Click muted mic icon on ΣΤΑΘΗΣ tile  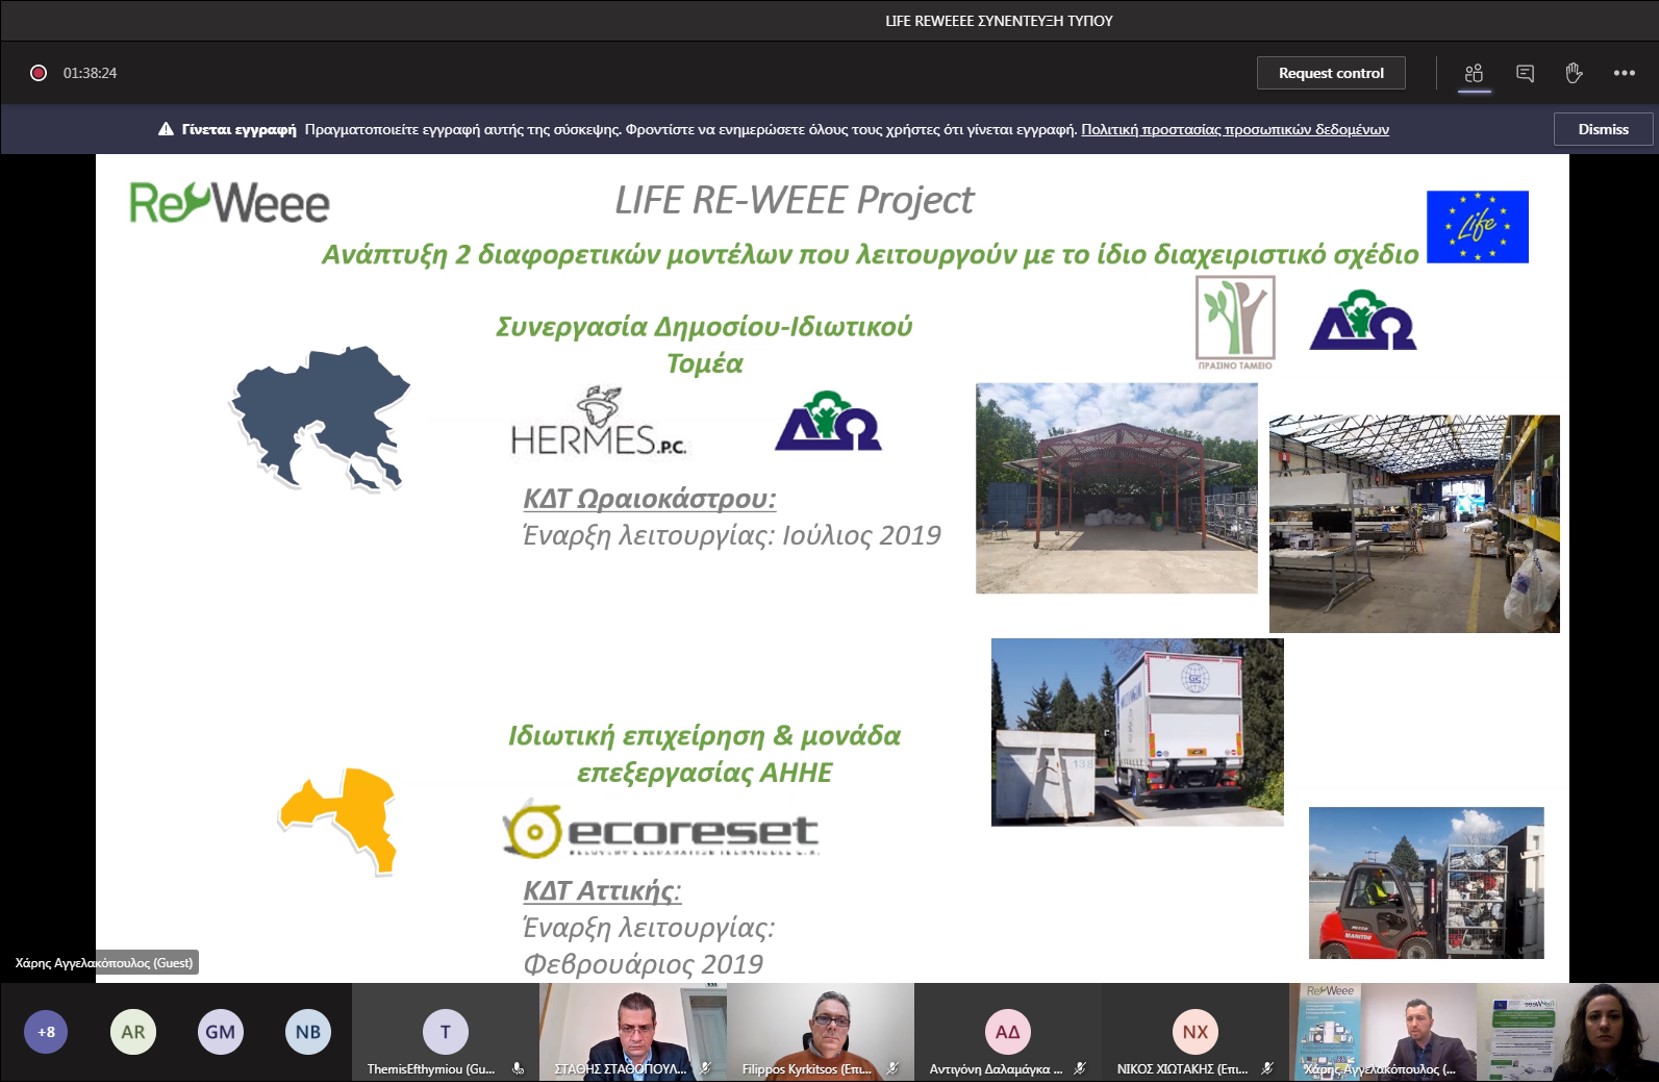point(705,1069)
